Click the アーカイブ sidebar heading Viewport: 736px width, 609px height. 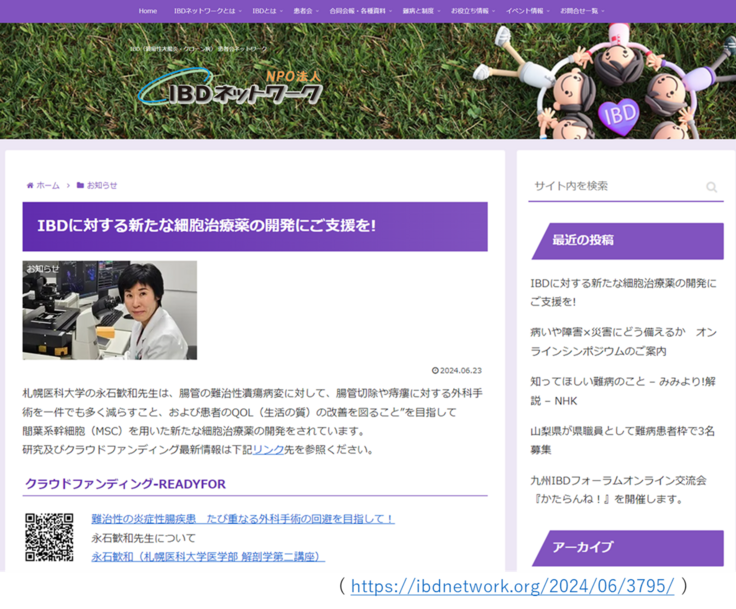pos(628,548)
